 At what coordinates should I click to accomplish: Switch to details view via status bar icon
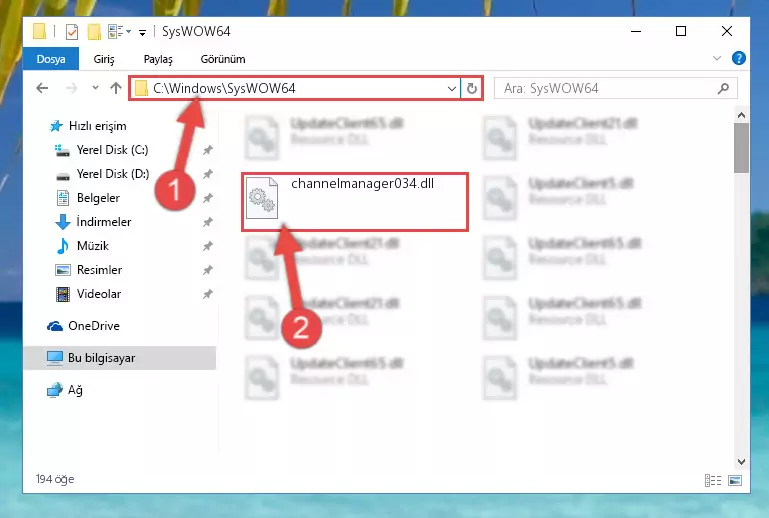[x=713, y=480]
